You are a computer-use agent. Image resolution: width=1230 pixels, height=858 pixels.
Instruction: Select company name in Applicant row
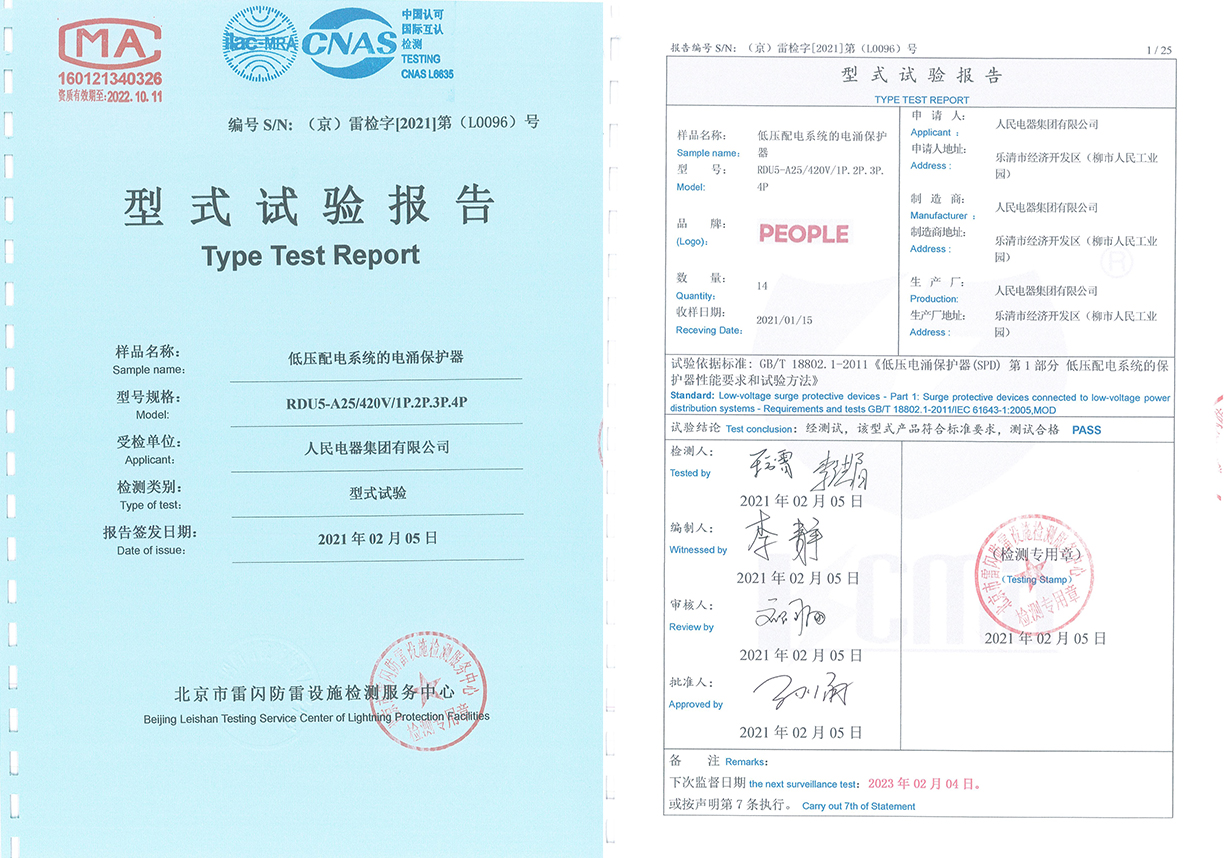(1047, 125)
